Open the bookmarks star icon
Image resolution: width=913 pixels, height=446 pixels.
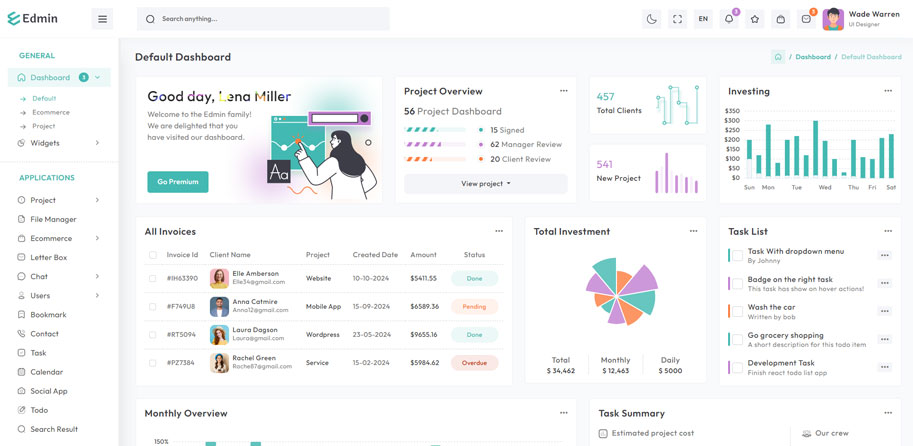point(755,19)
